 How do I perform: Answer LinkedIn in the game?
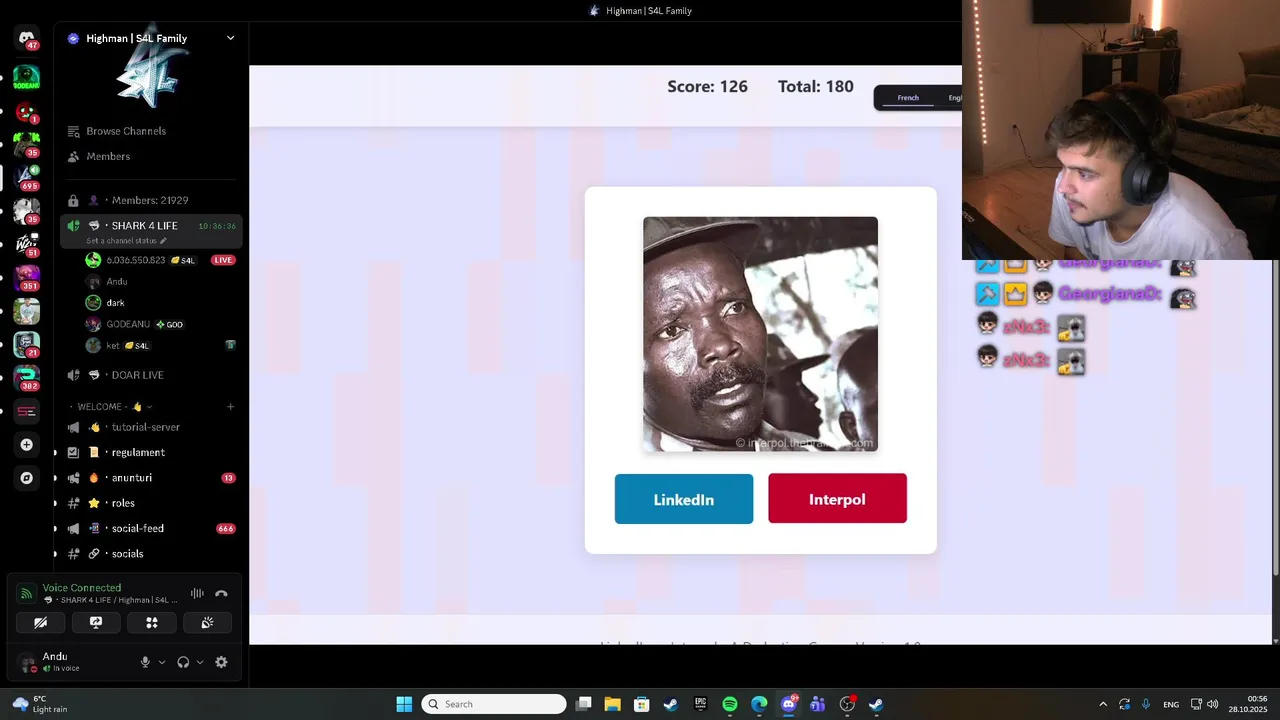coord(684,499)
